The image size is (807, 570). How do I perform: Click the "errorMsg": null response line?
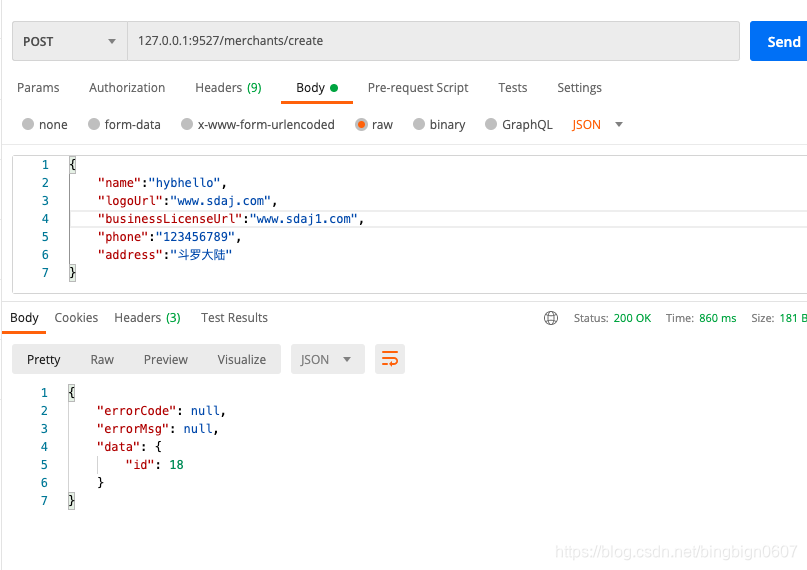[x=157, y=429]
